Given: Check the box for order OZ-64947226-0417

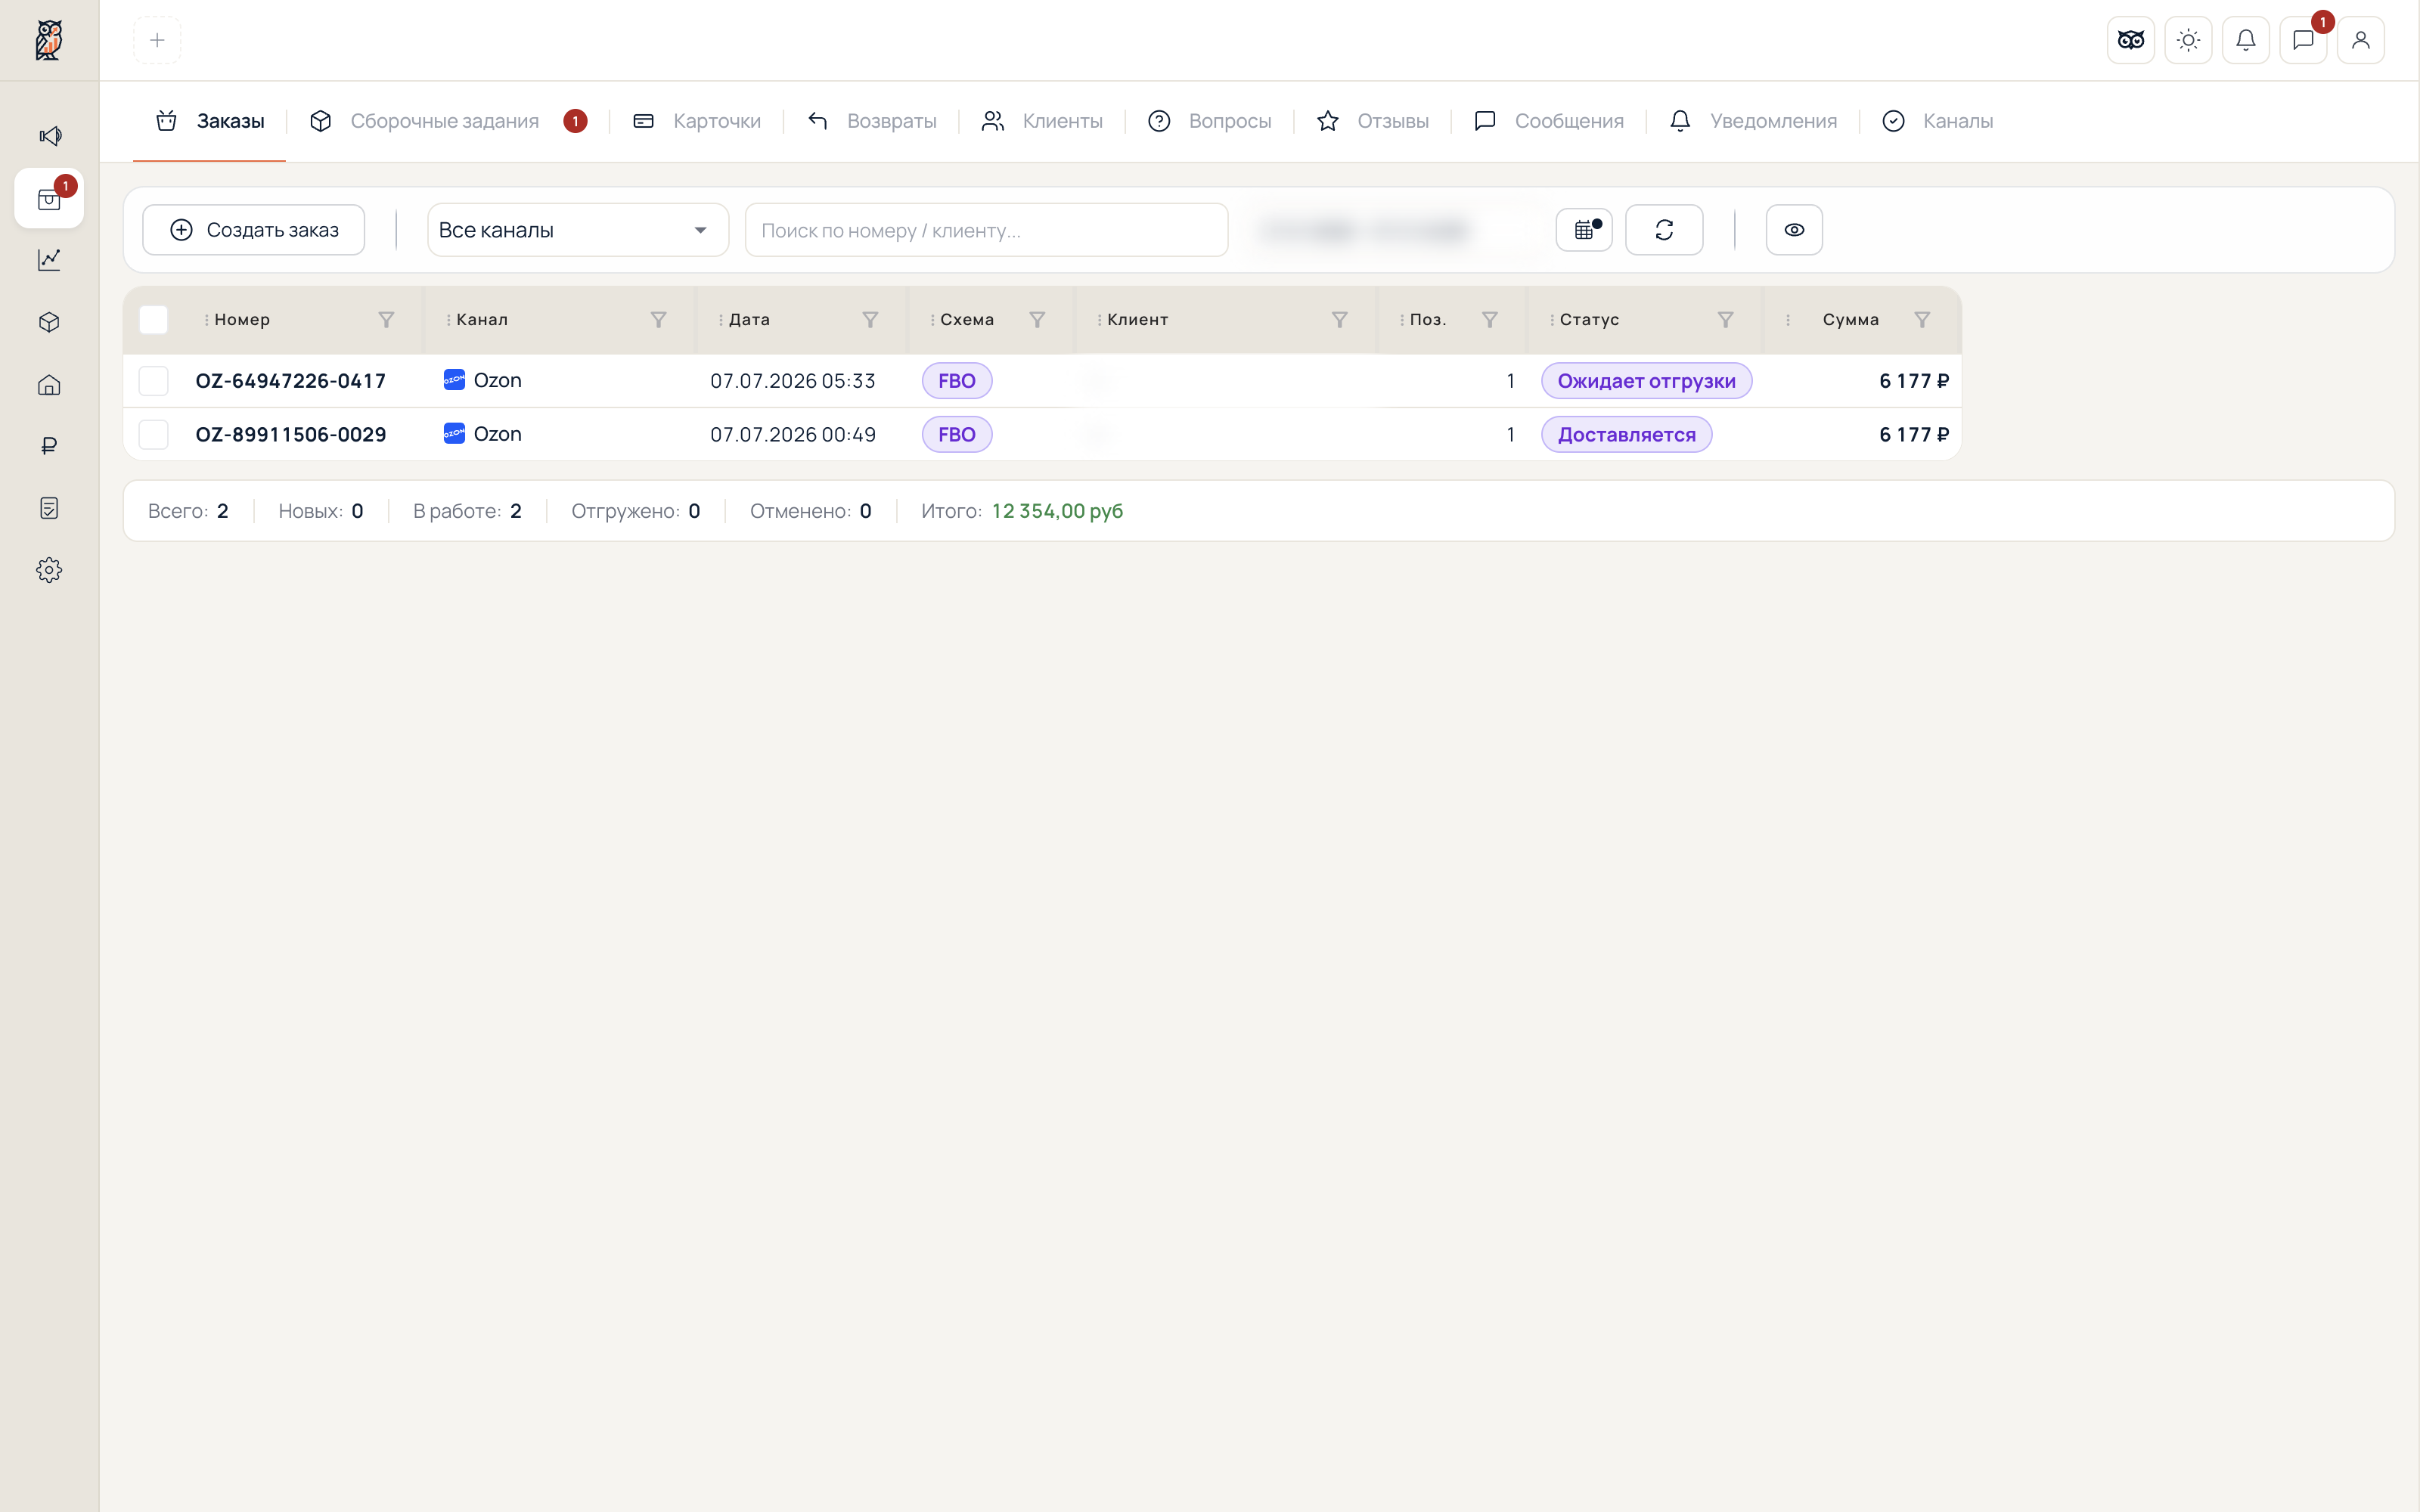Looking at the screenshot, I should coord(153,381).
